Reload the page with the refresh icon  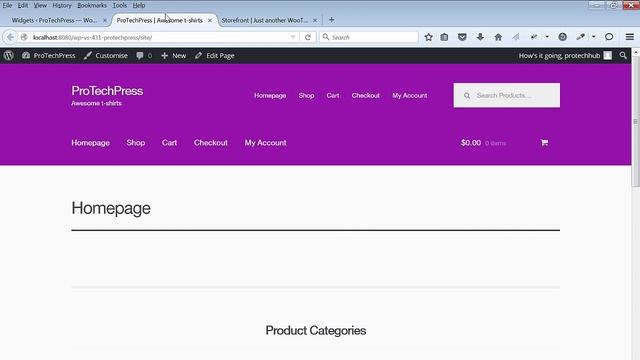(x=308, y=37)
